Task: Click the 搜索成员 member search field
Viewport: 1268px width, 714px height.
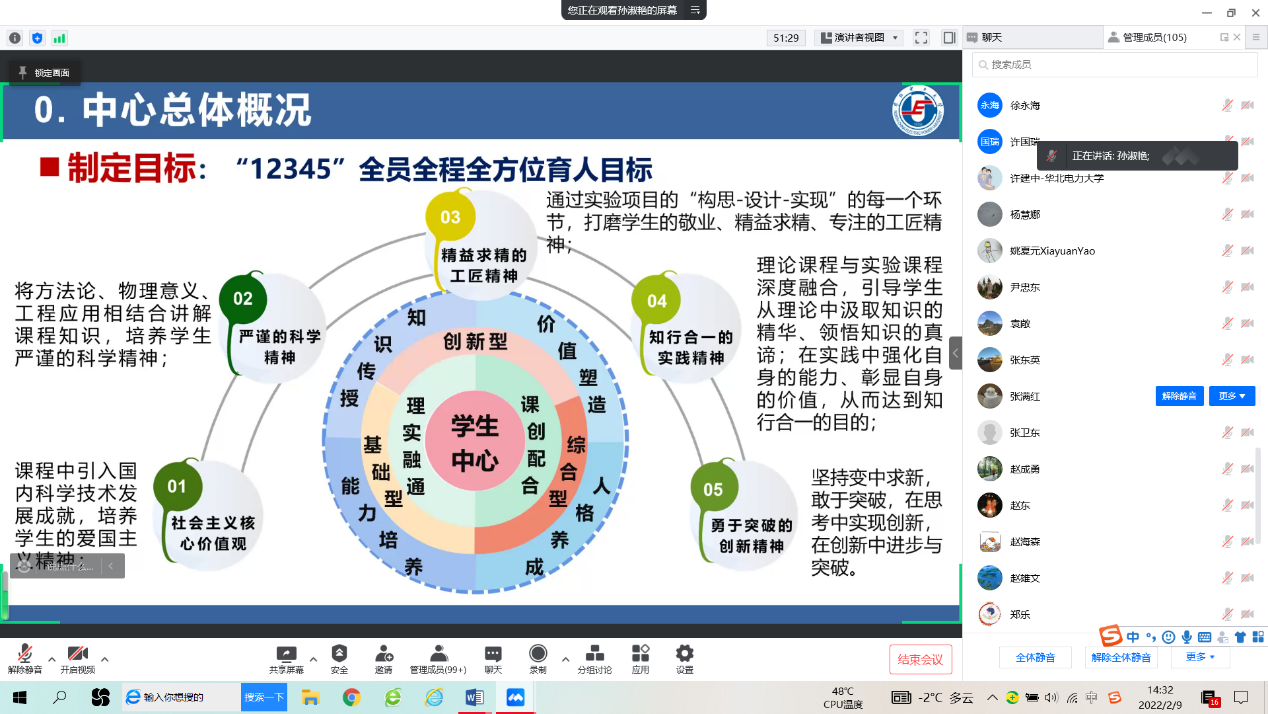Action: coord(1115,64)
